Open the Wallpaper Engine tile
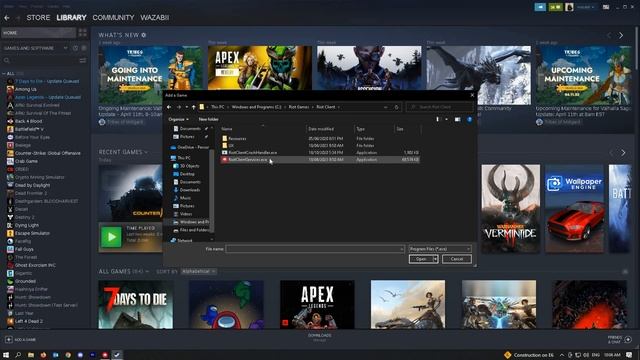 coord(575,208)
